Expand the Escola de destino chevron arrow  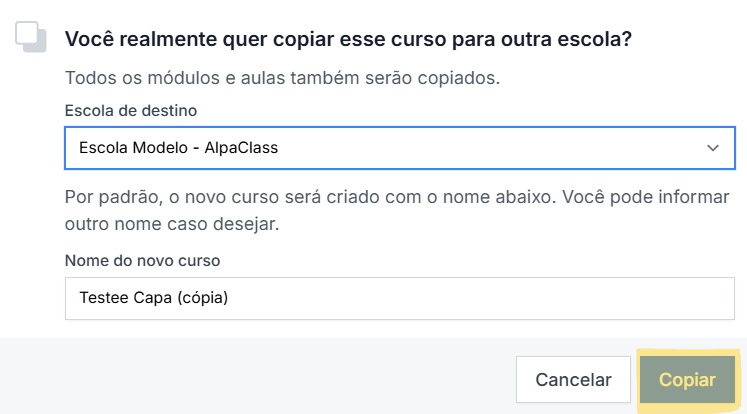point(713,148)
